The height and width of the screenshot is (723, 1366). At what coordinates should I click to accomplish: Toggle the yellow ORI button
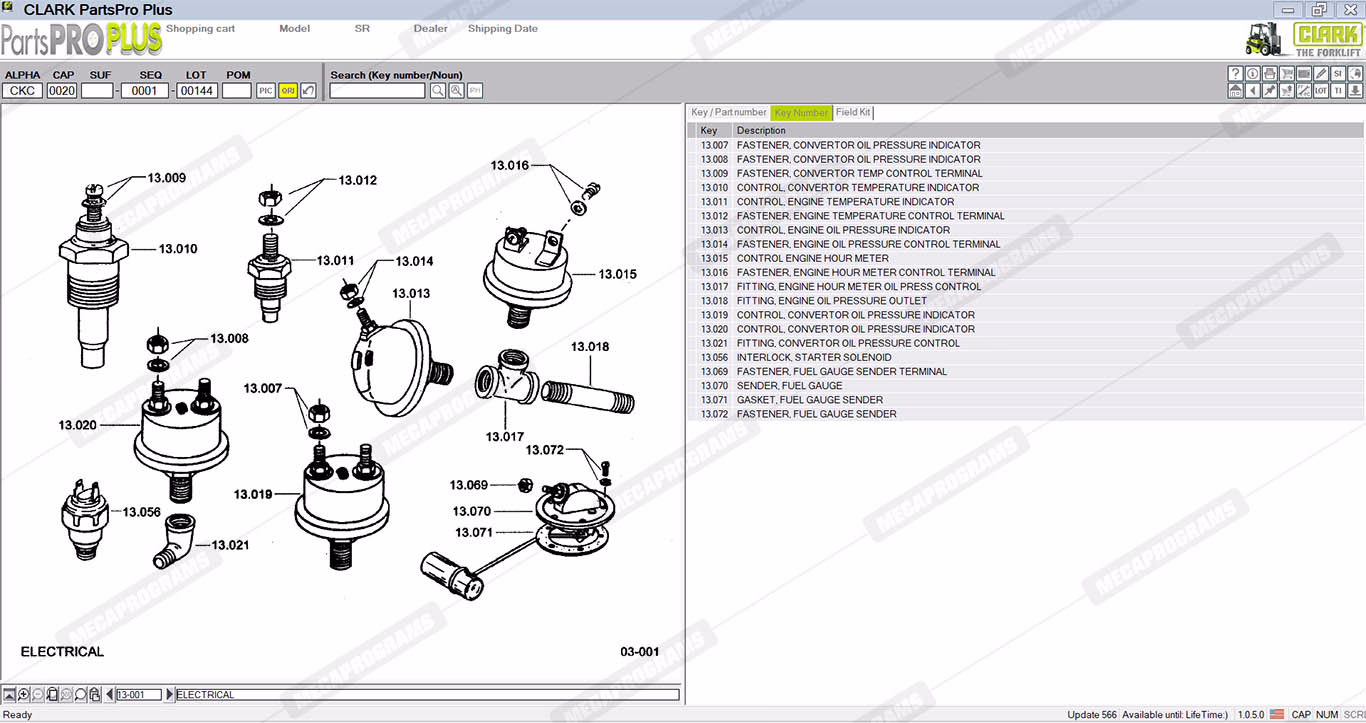tap(288, 91)
